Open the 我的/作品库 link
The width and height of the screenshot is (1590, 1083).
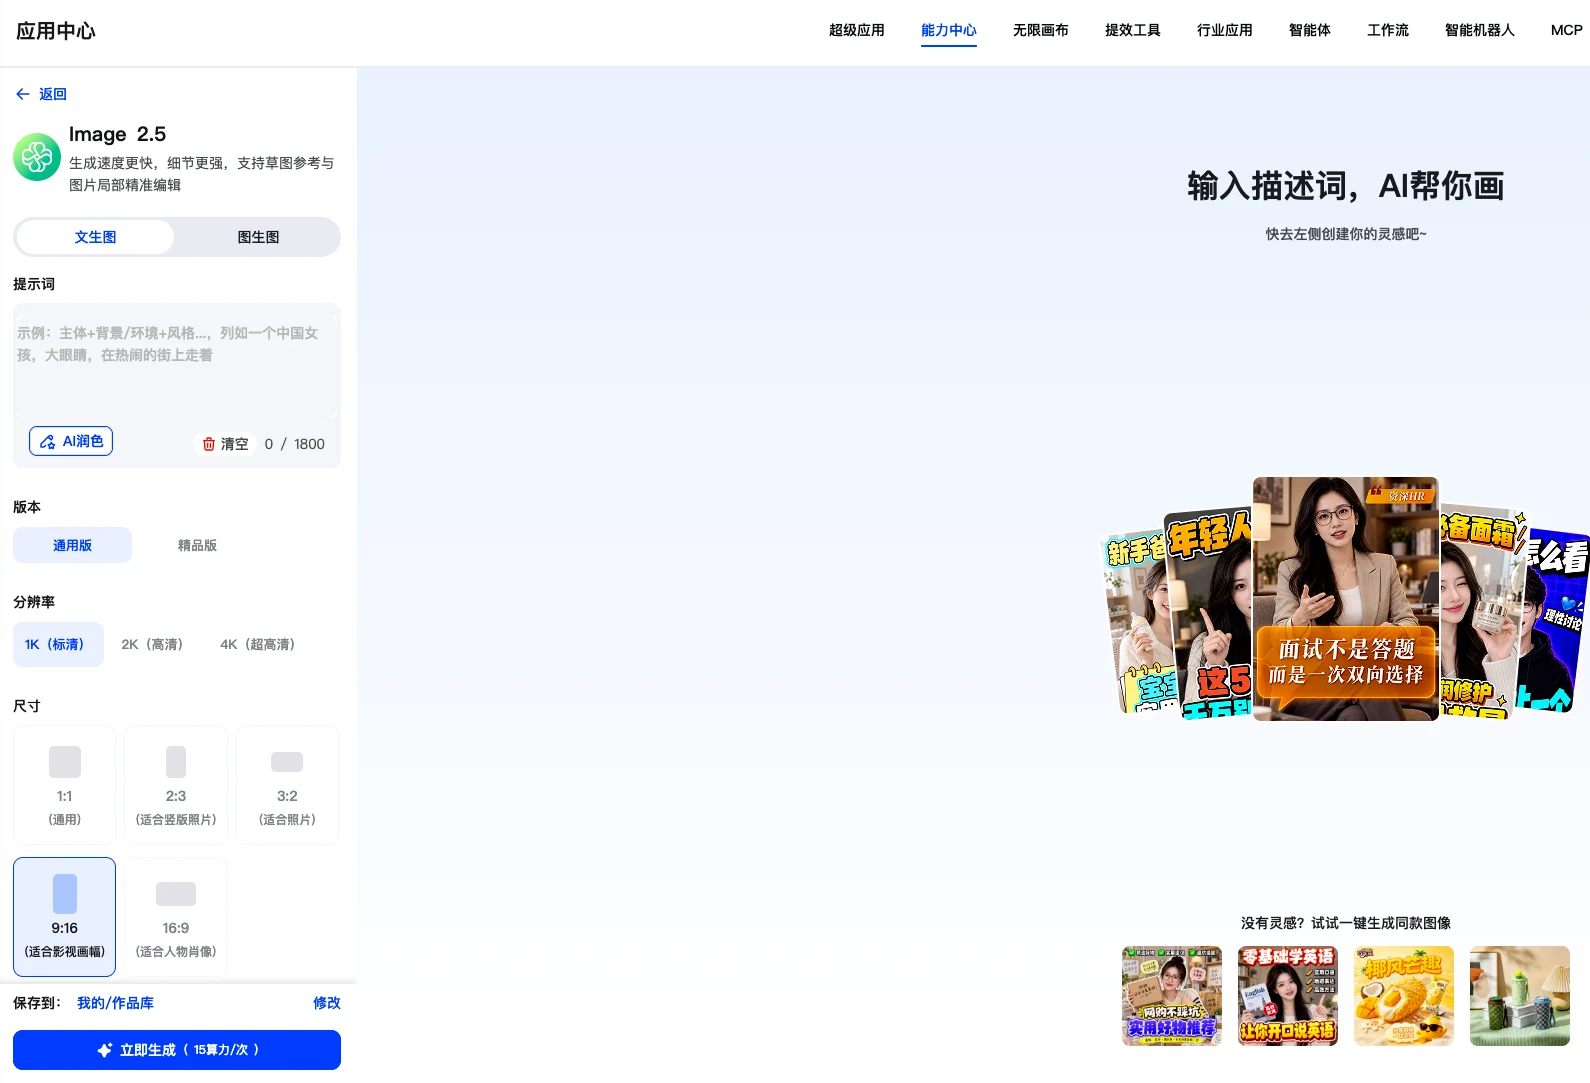coord(115,1003)
